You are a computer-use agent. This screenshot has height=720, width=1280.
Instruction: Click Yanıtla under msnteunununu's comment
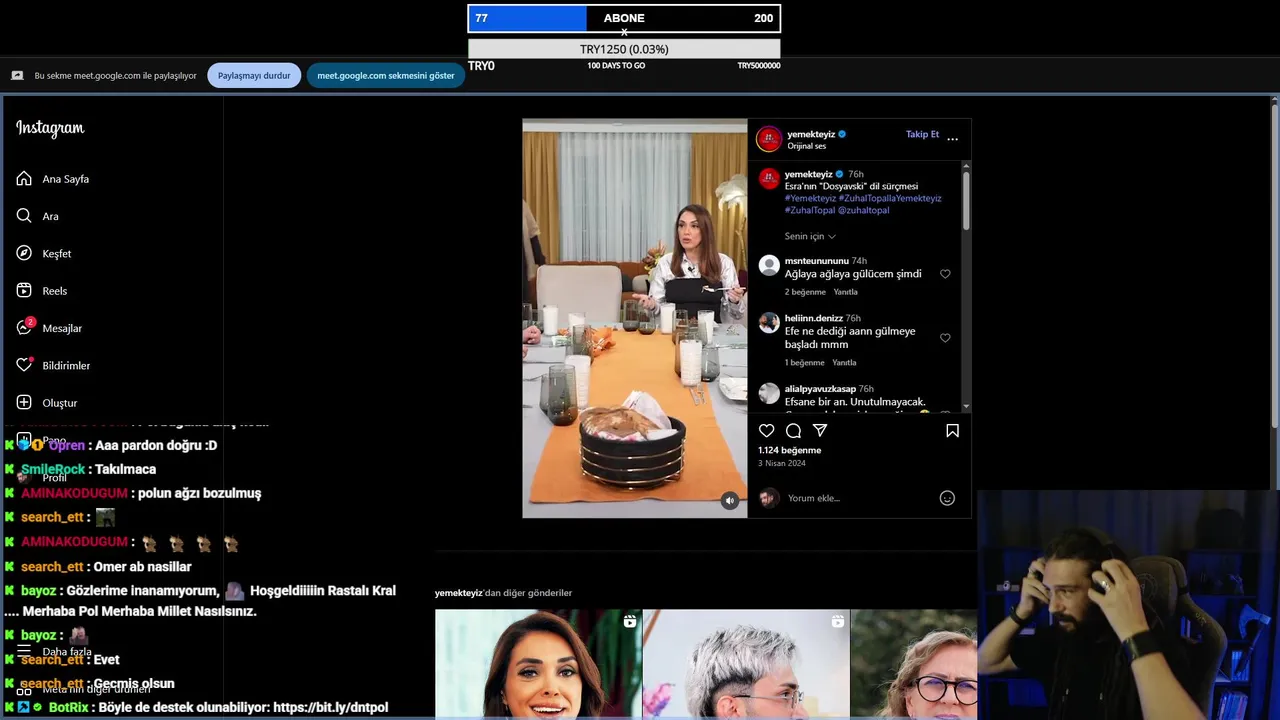846,292
